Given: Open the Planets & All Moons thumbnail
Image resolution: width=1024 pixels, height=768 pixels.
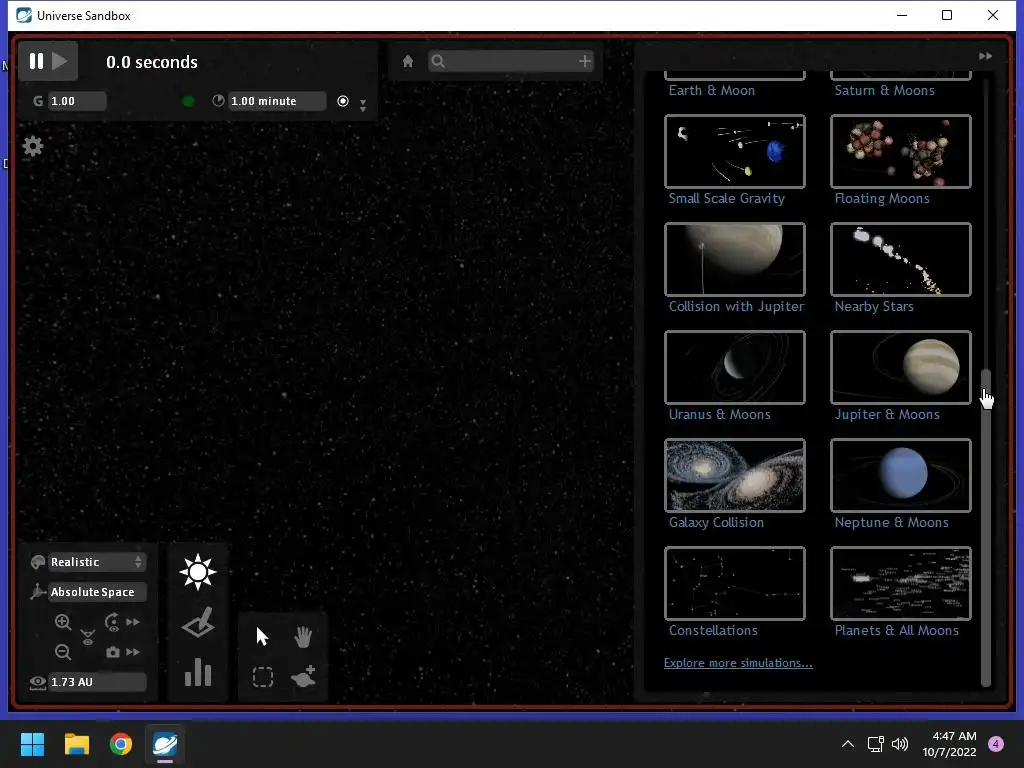Looking at the screenshot, I should (x=901, y=583).
